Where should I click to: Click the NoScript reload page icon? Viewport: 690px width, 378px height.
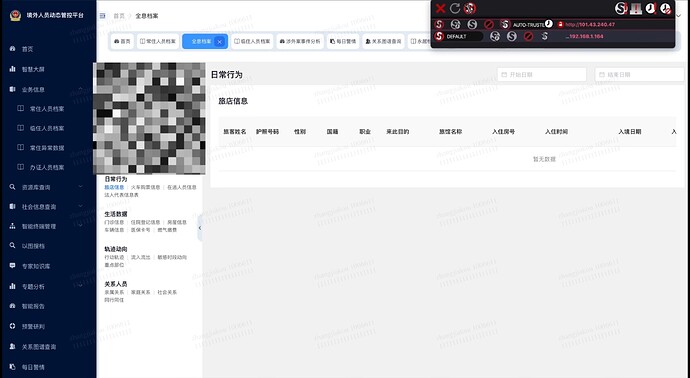click(x=455, y=8)
